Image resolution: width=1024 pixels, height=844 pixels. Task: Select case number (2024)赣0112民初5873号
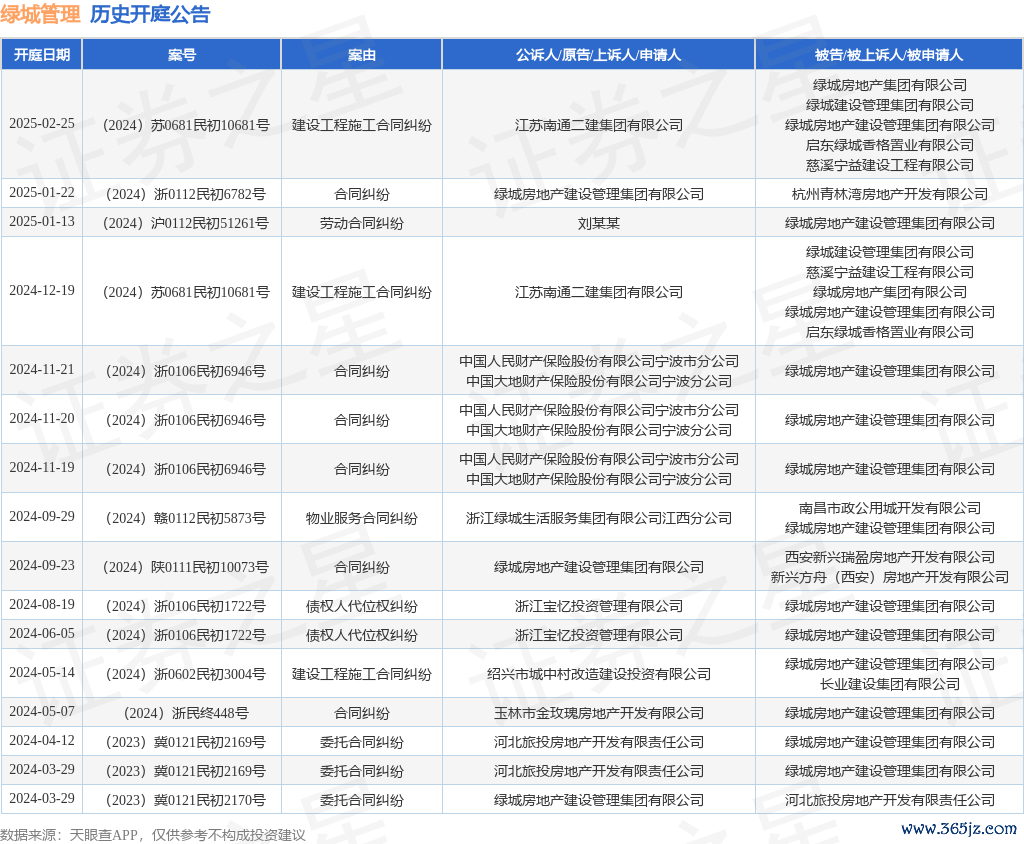[185, 518]
